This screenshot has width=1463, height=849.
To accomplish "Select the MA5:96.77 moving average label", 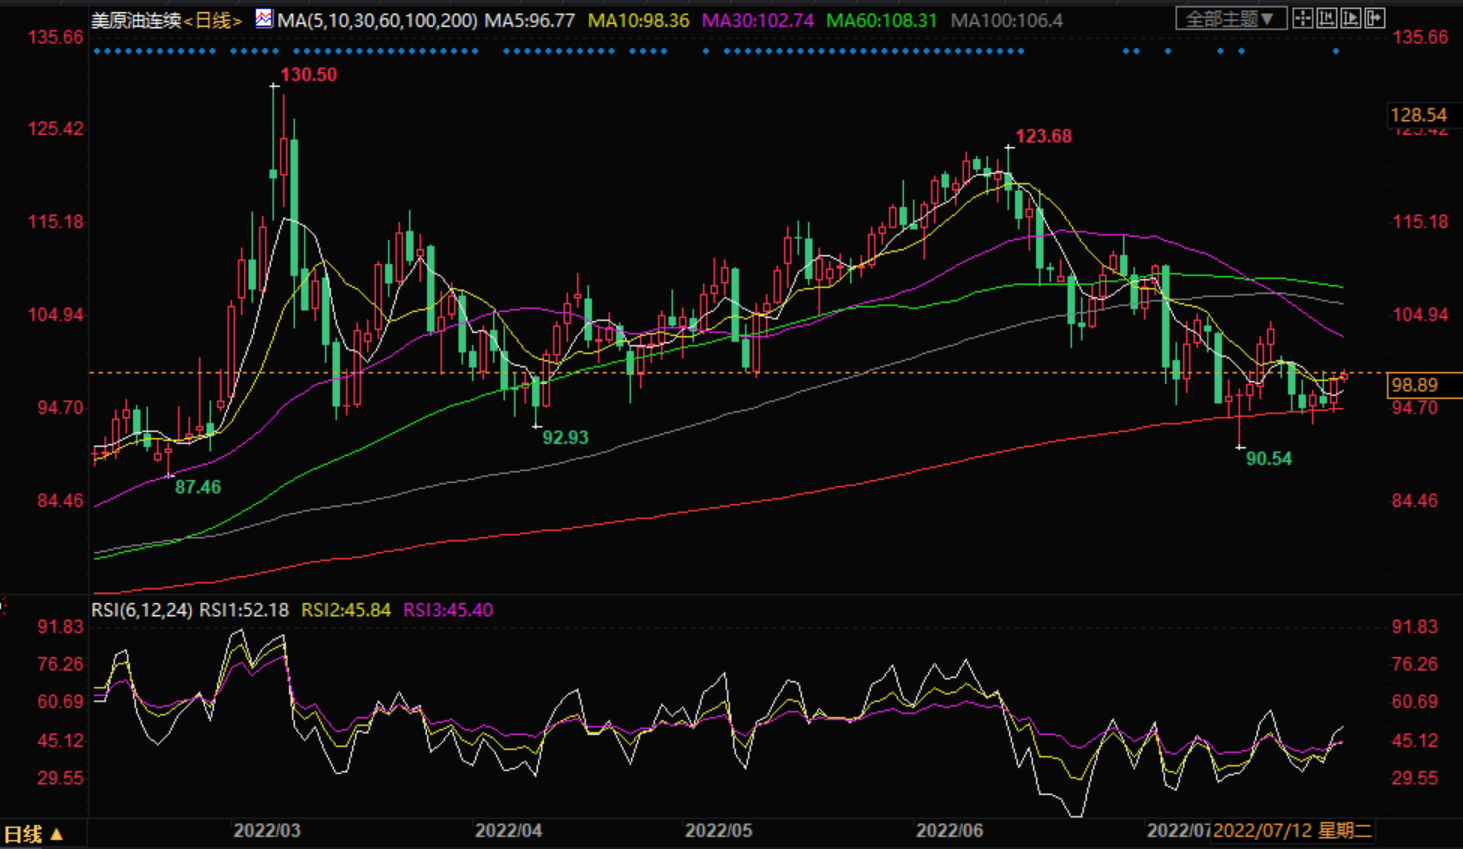I will click(x=530, y=20).
